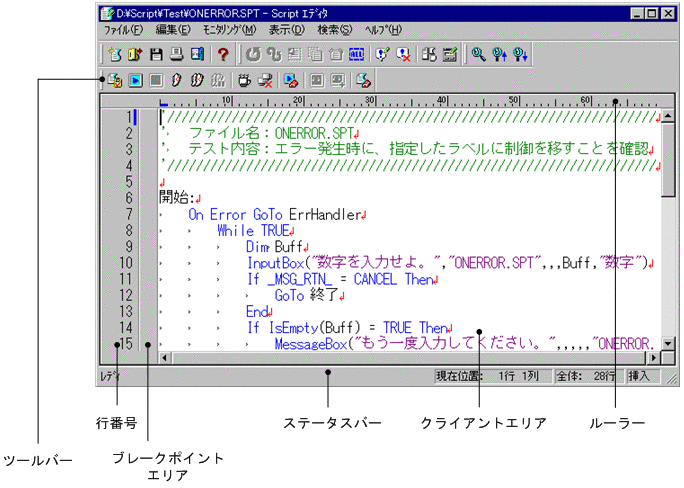Click the "If IsEmpty(Buff) = TRUE Then" line
The height and width of the screenshot is (488, 684).
pyautogui.click(x=350, y=328)
